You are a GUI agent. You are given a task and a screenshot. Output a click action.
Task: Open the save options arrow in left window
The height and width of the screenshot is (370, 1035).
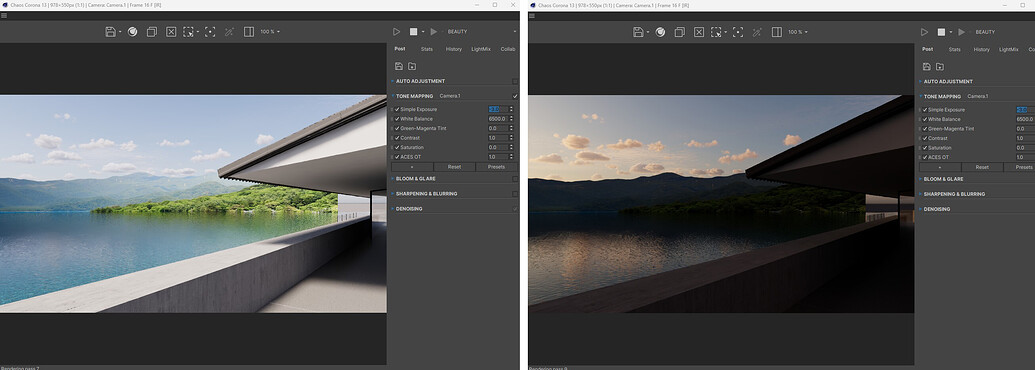(120, 32)
